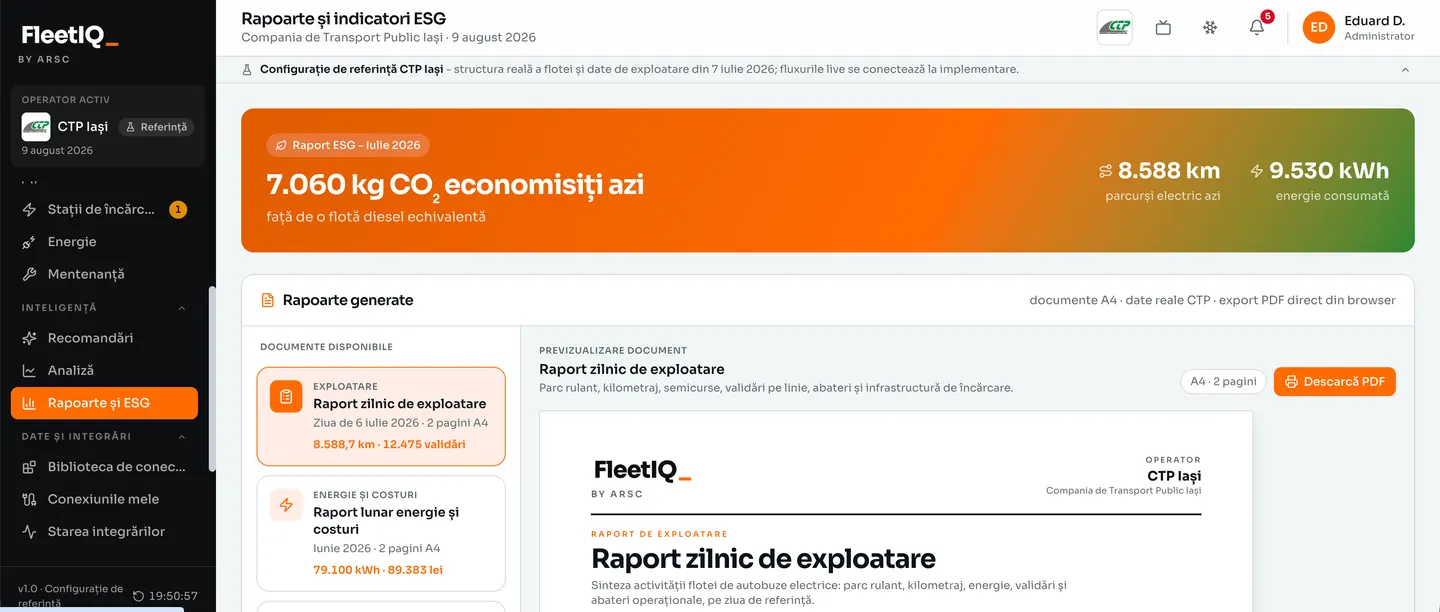Click the flask icon in the reference config banner
1440x612 pixels.
click(x=247, y=70)
